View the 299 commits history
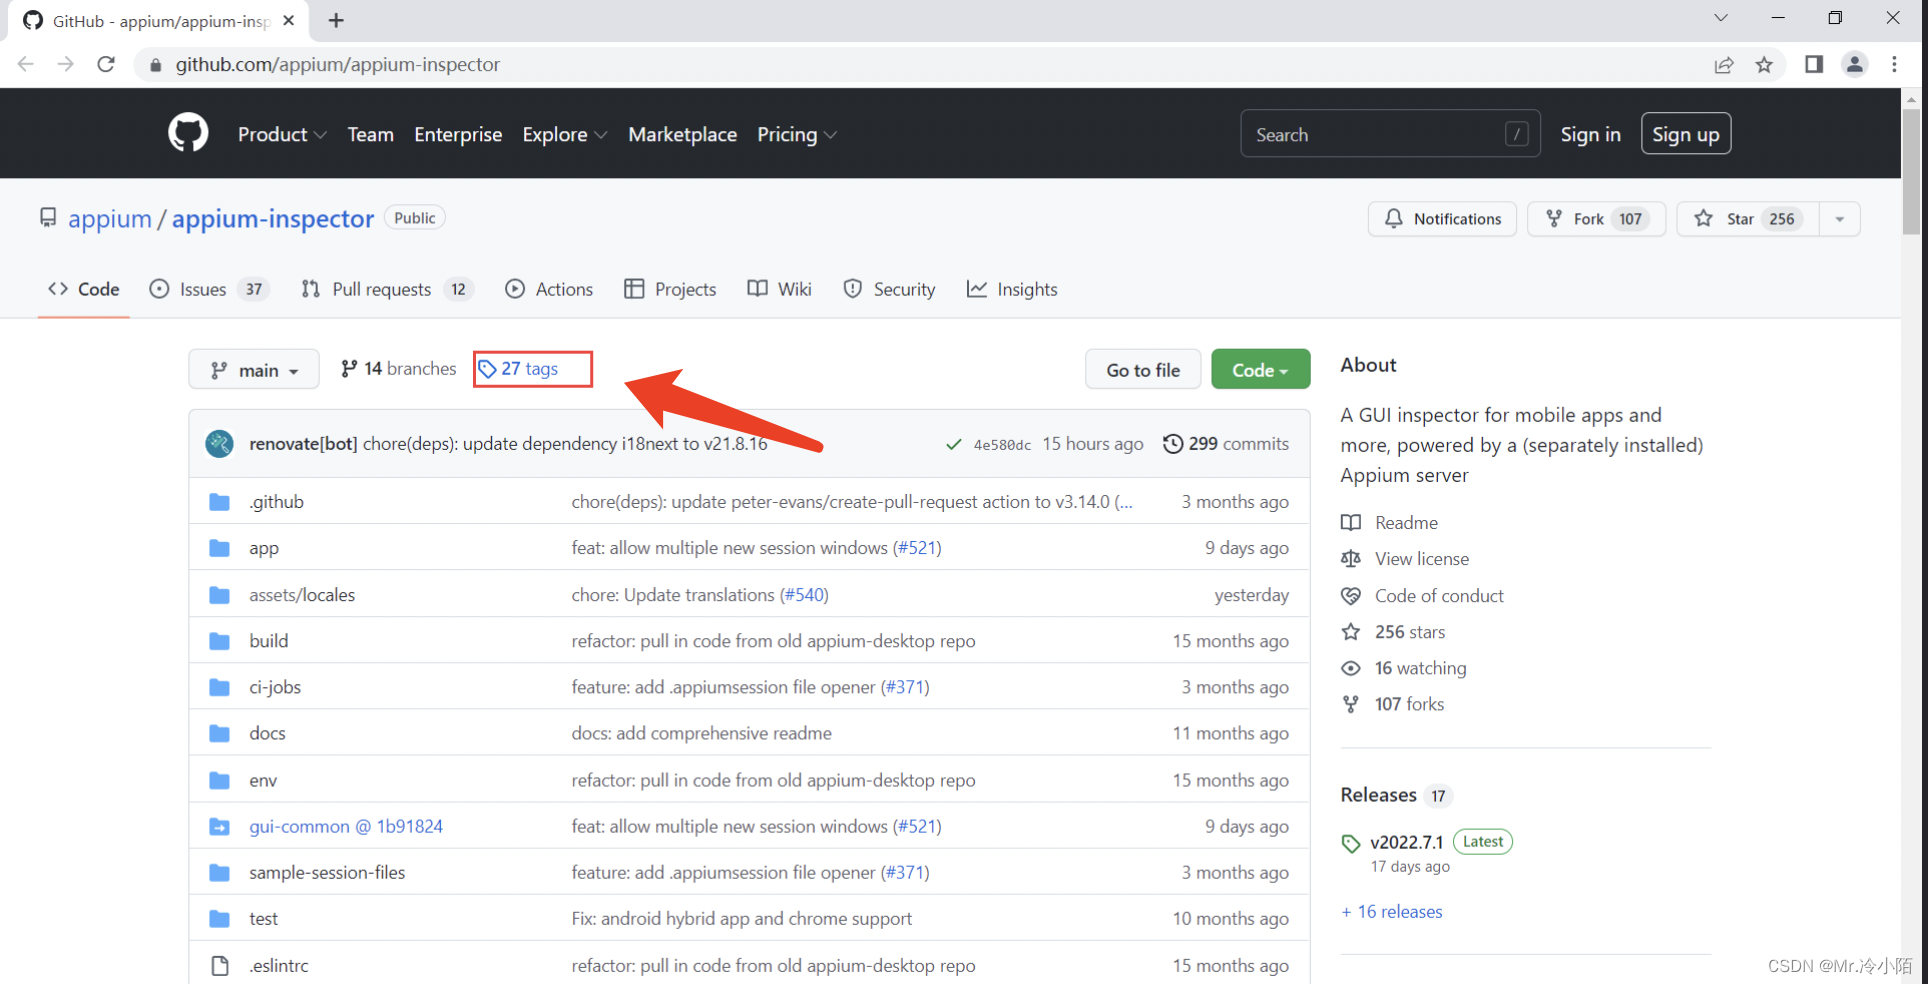 tap(1226, 443)
